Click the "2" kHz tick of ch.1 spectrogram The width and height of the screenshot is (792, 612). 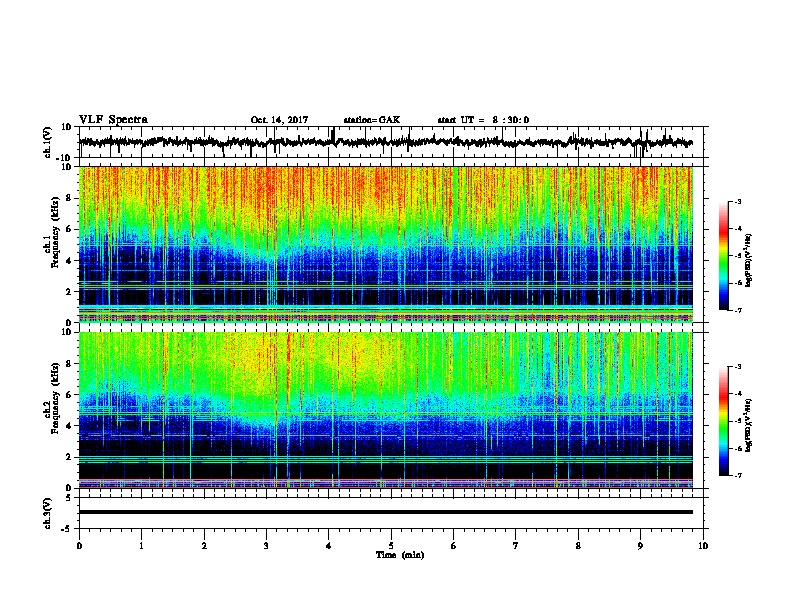click(69, 291)
